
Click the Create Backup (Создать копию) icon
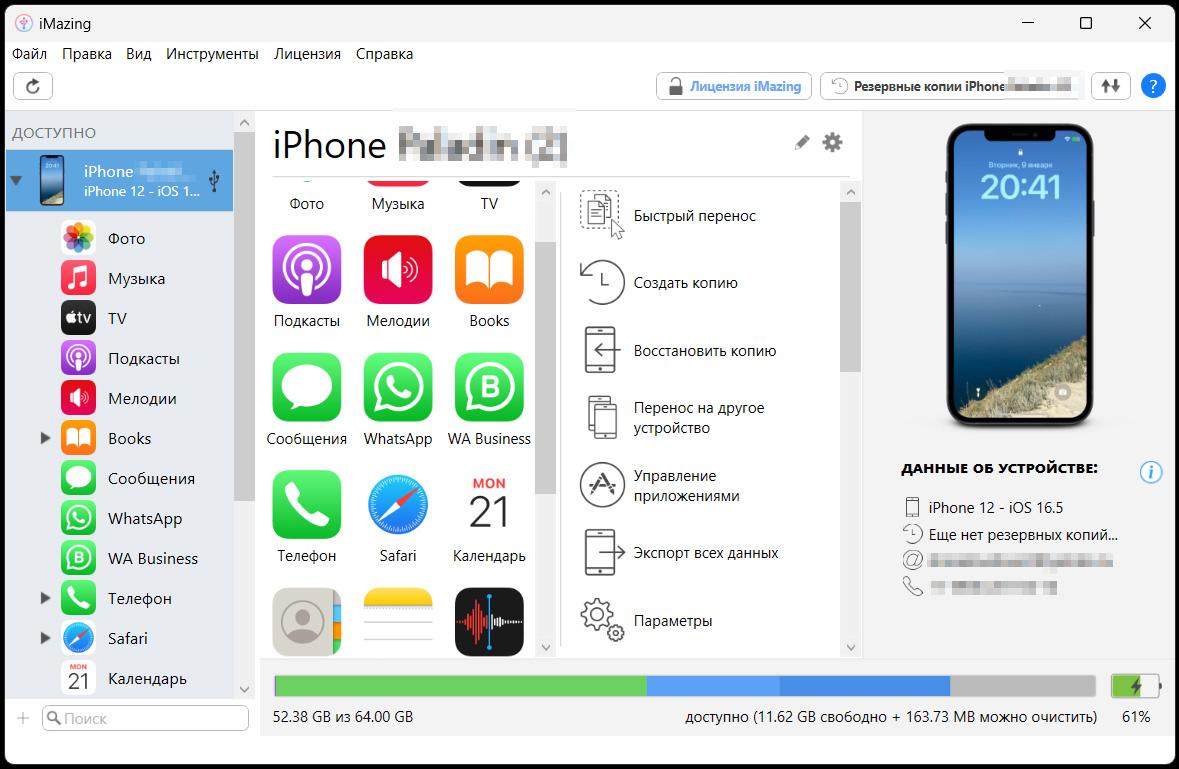602,283
